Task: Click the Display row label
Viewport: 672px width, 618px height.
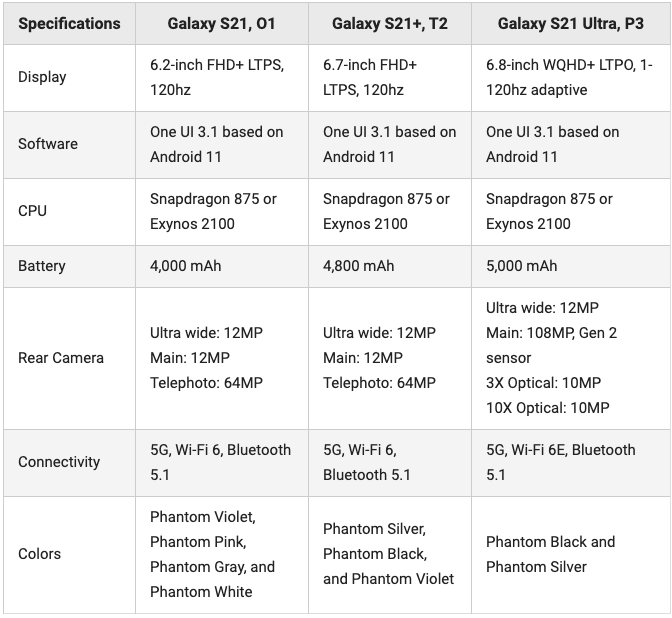Action: click(42, 77)
